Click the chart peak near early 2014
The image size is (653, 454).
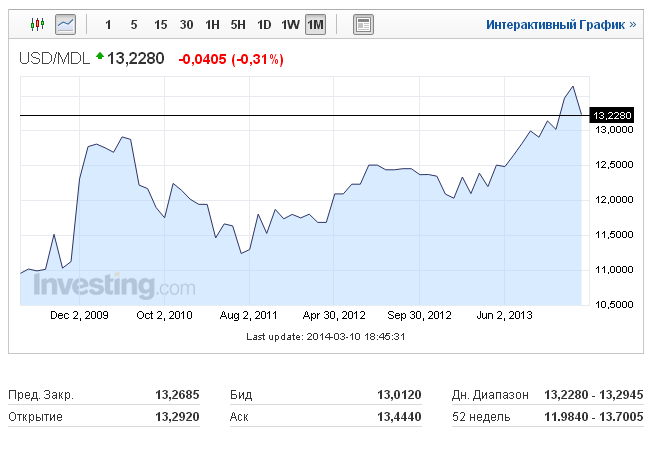(x=573, y=87)
